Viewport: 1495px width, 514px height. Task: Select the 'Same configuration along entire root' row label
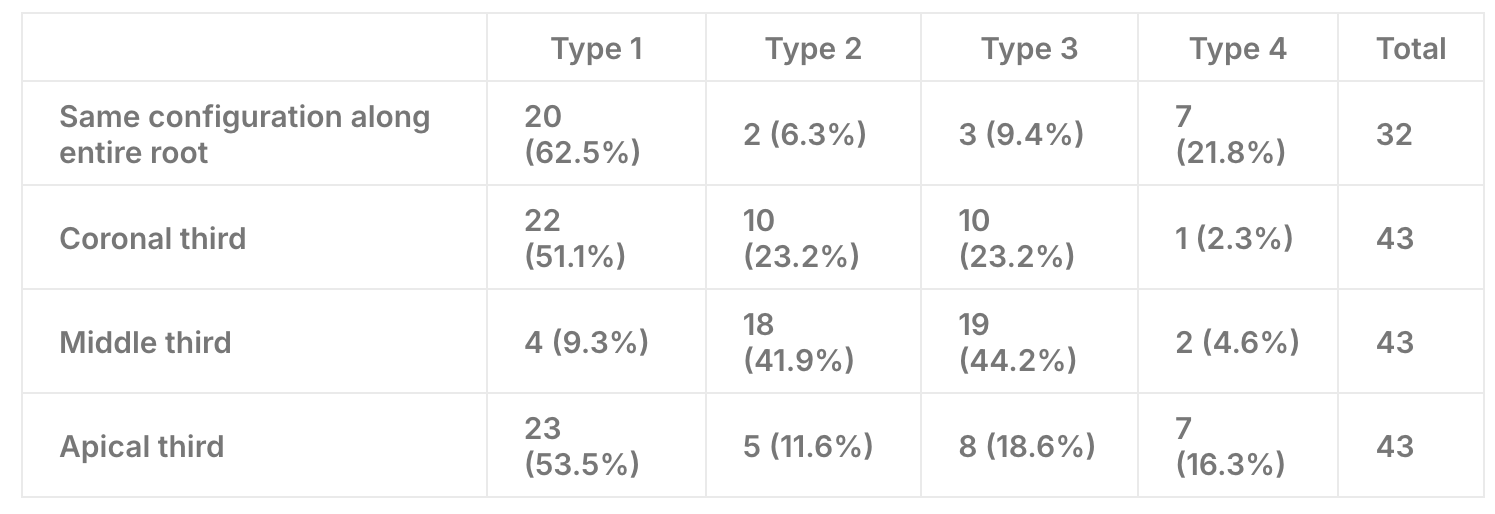245,134
